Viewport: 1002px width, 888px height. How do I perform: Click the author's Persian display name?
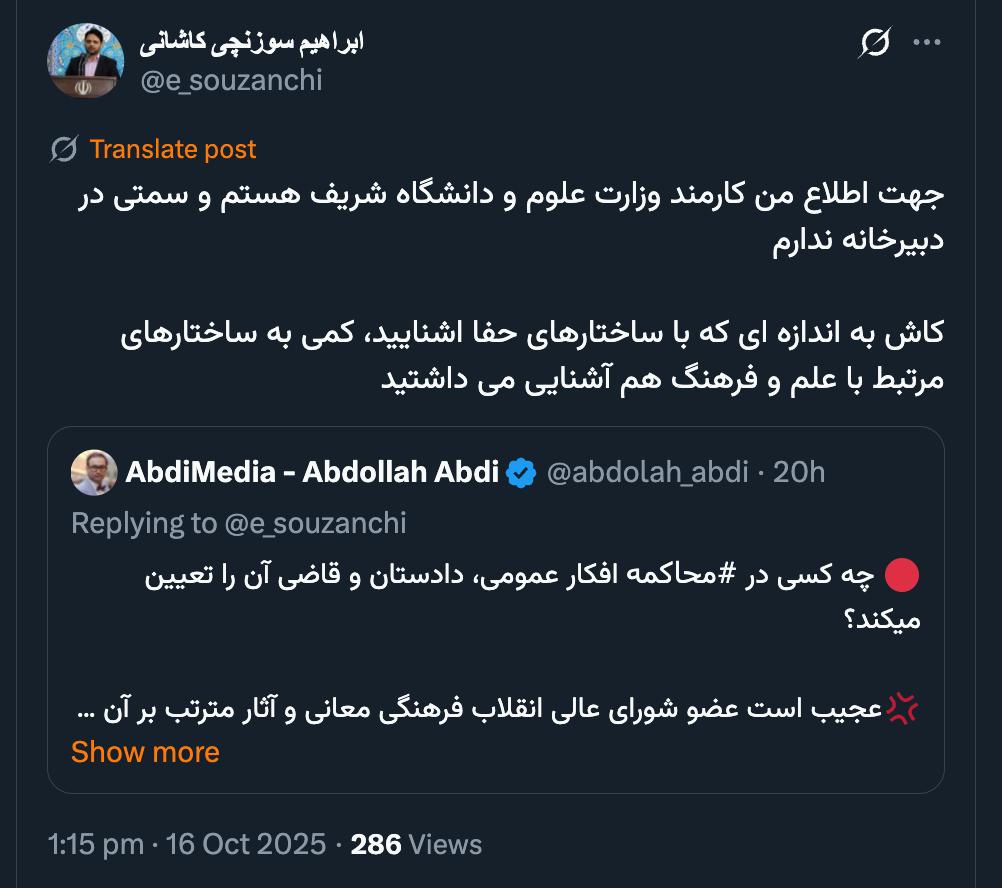(252, 42)
